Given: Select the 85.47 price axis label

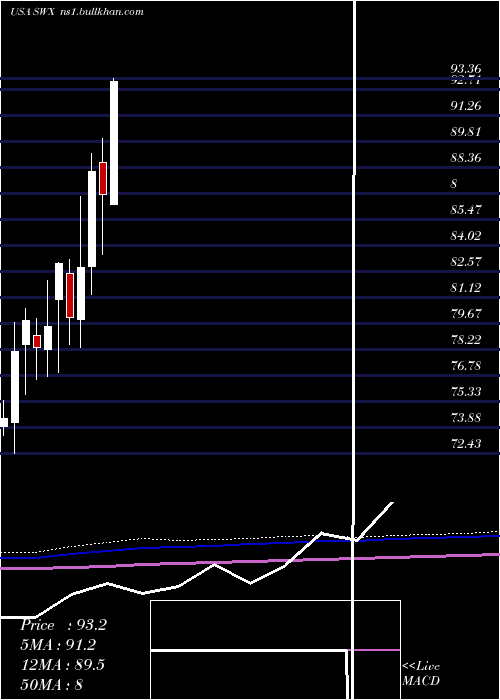Looking at the screenshot, I should [x=466, y=209].
